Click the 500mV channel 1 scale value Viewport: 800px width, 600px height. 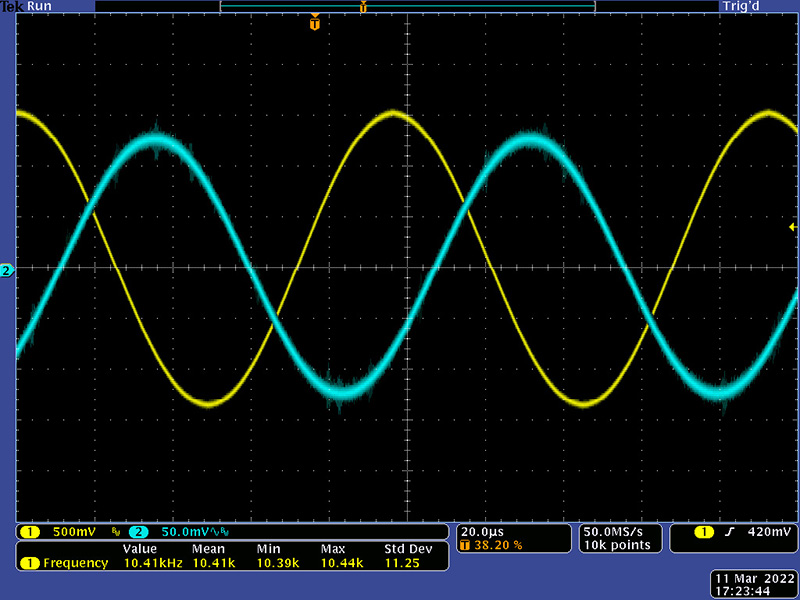pos(74,532)
